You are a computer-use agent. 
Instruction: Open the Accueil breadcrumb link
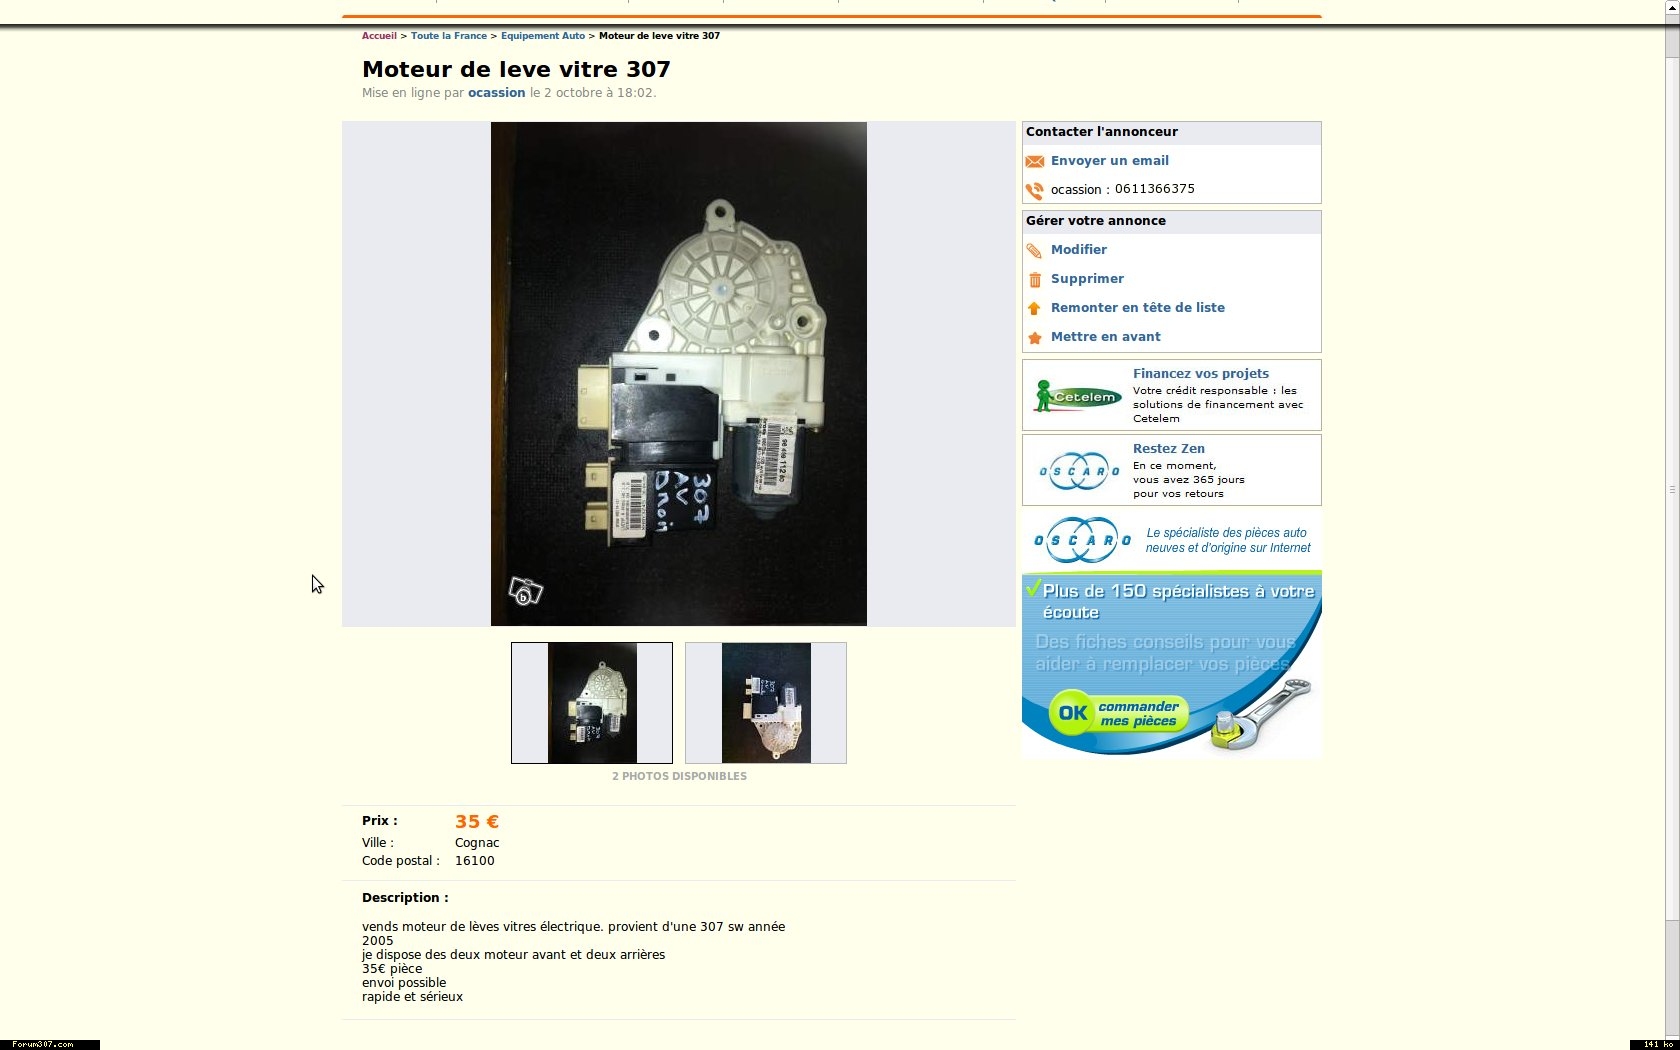(x=379, y=36)
